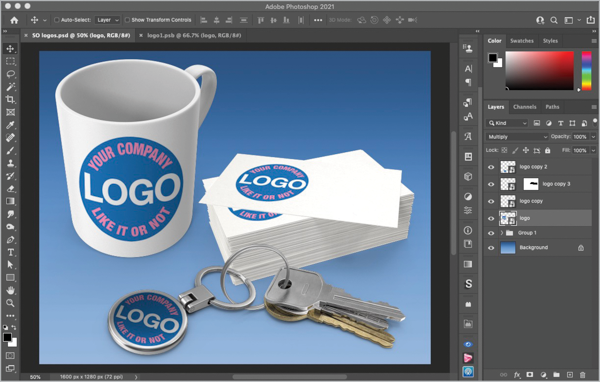Viewport: 600px width, 382px height.
Task: Select the Crop tool
Action: click(x=10, y=100)
